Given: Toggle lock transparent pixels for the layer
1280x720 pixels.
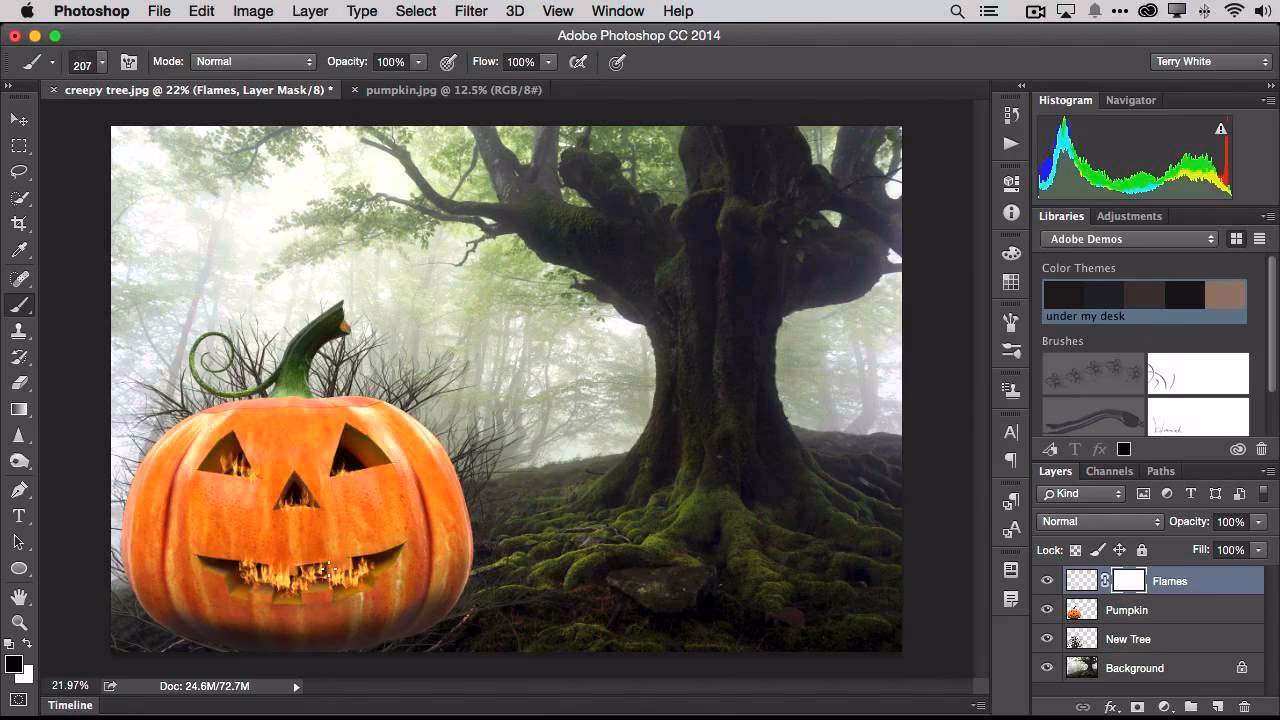Looking at the screenshot, I should pos(1077,550).
